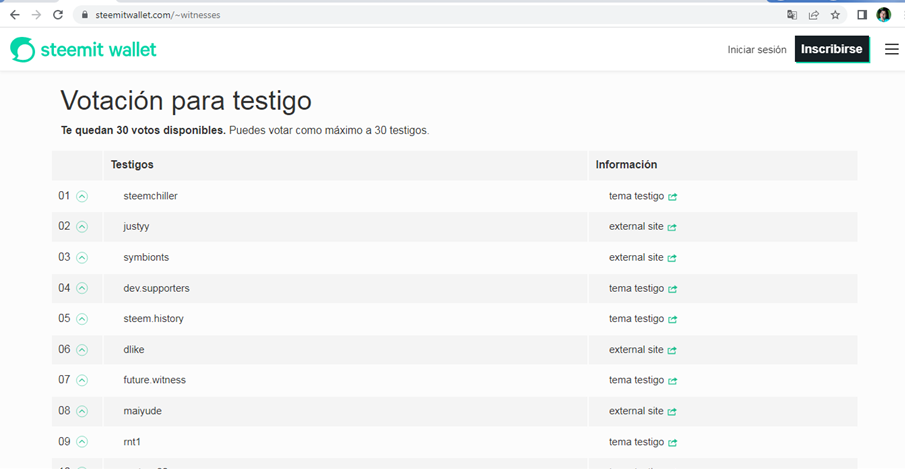Open future.witness witness profile
The height and width of the screenshot is (469, 905).
155,380
